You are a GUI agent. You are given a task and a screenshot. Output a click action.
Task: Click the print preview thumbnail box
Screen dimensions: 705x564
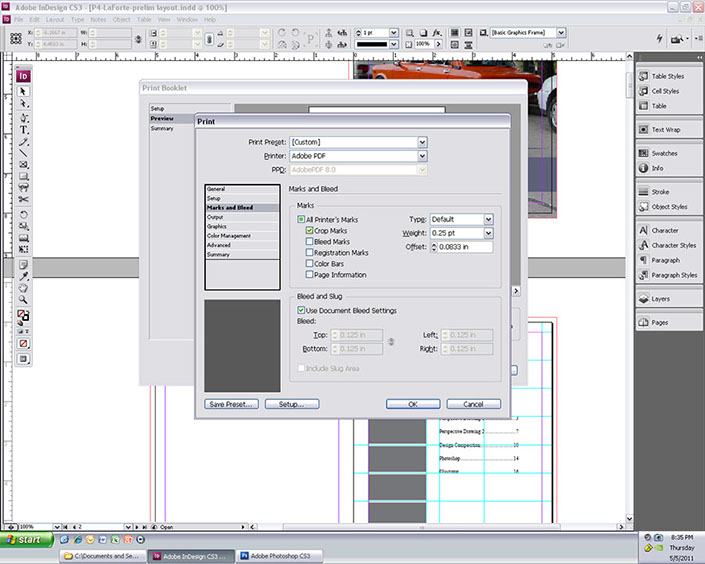pyautogui.click(x=242, y=346)
